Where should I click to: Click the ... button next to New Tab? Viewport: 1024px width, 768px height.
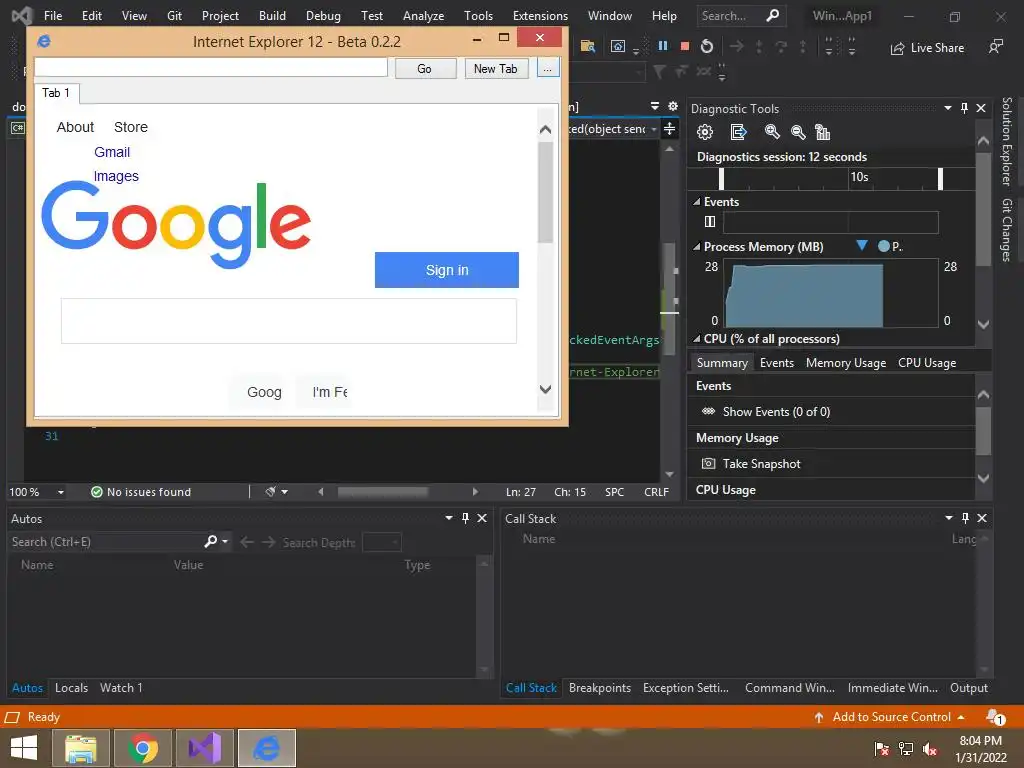pyautogui.click(x=548, y=69)
